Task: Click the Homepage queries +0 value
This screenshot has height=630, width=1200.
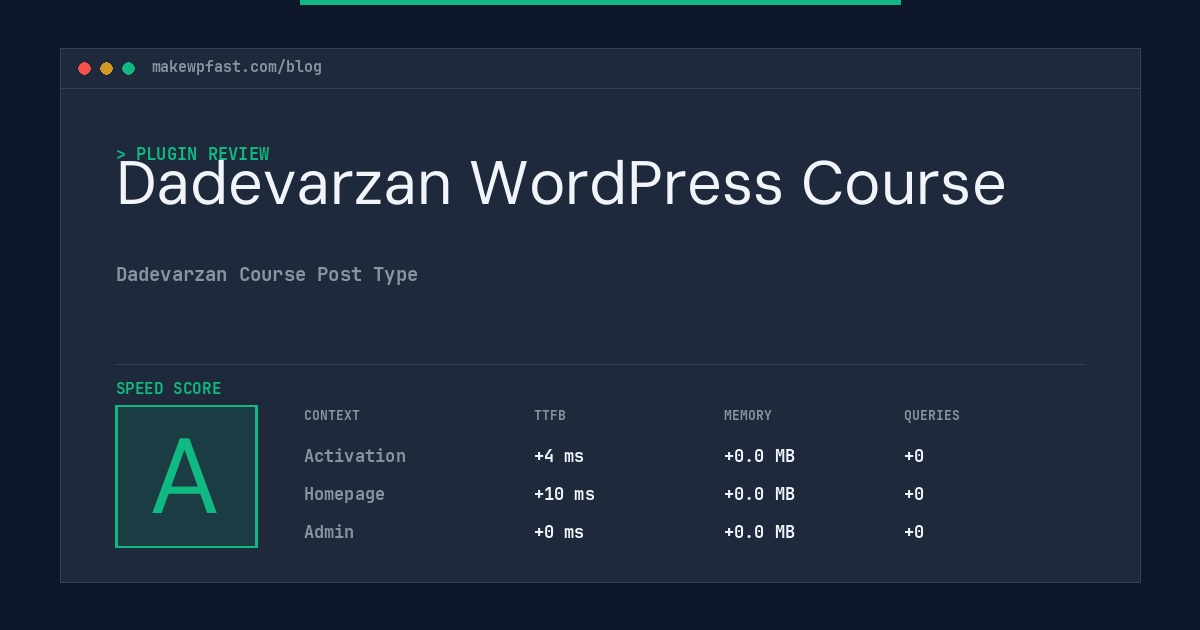Action: [914, 494]
